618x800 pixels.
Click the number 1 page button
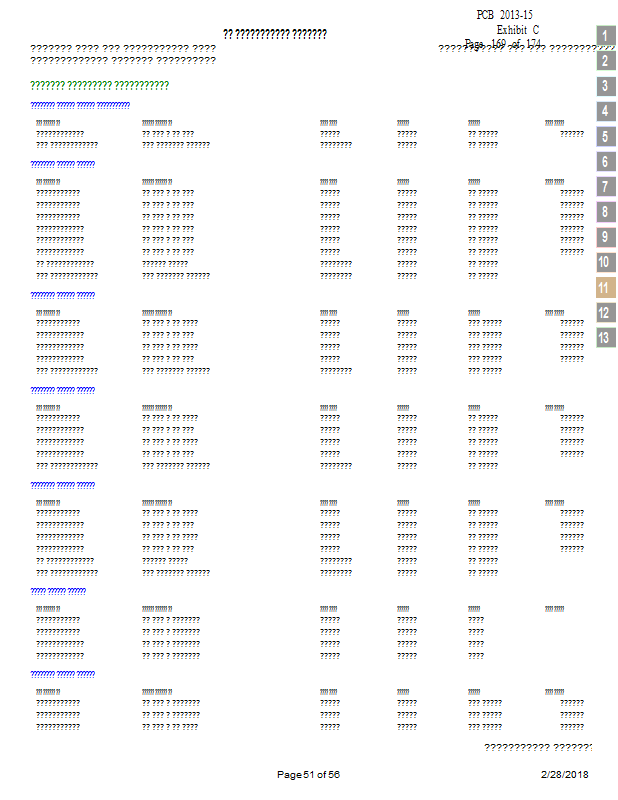[605, 36]
